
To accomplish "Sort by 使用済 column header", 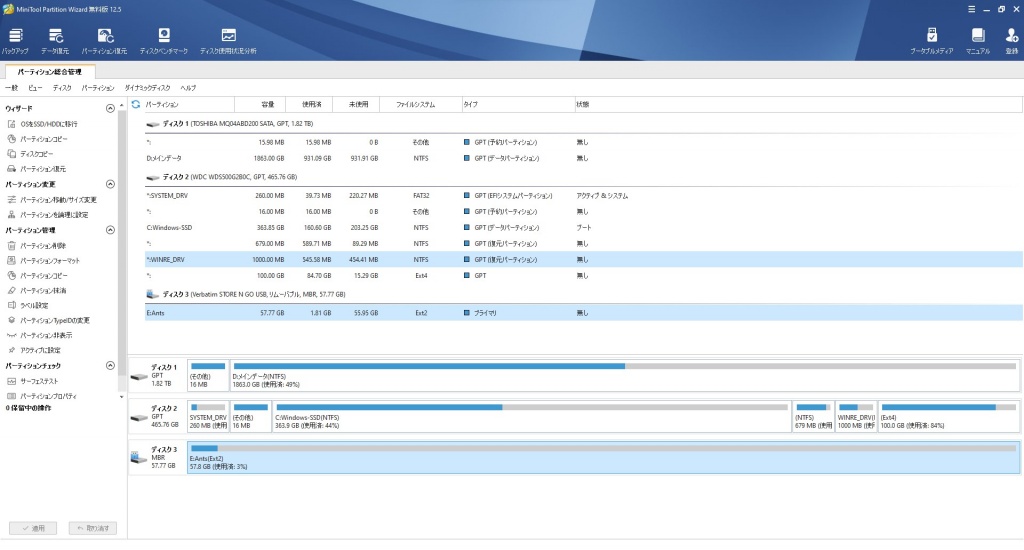I will 309,105.
